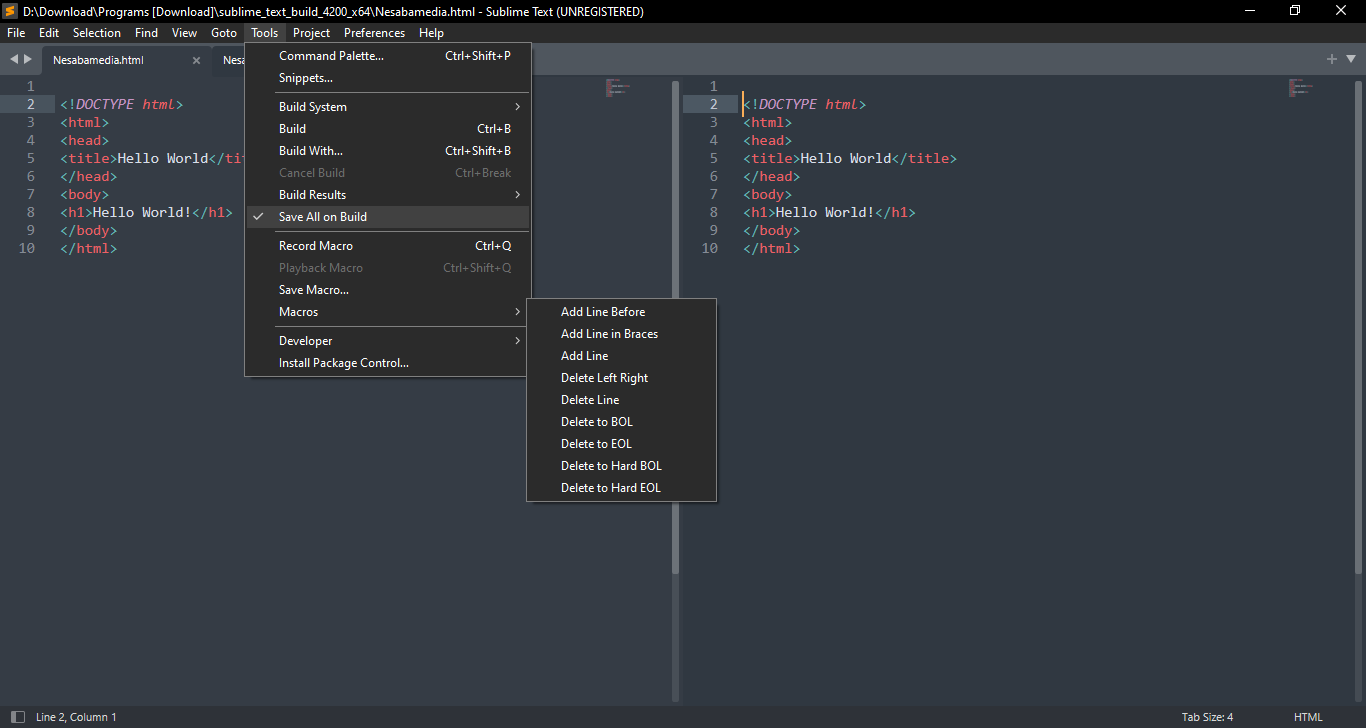1366x728 pixels.
Task: Click the Sublime Text logo in title bar
Action: (x=10, y=11)
